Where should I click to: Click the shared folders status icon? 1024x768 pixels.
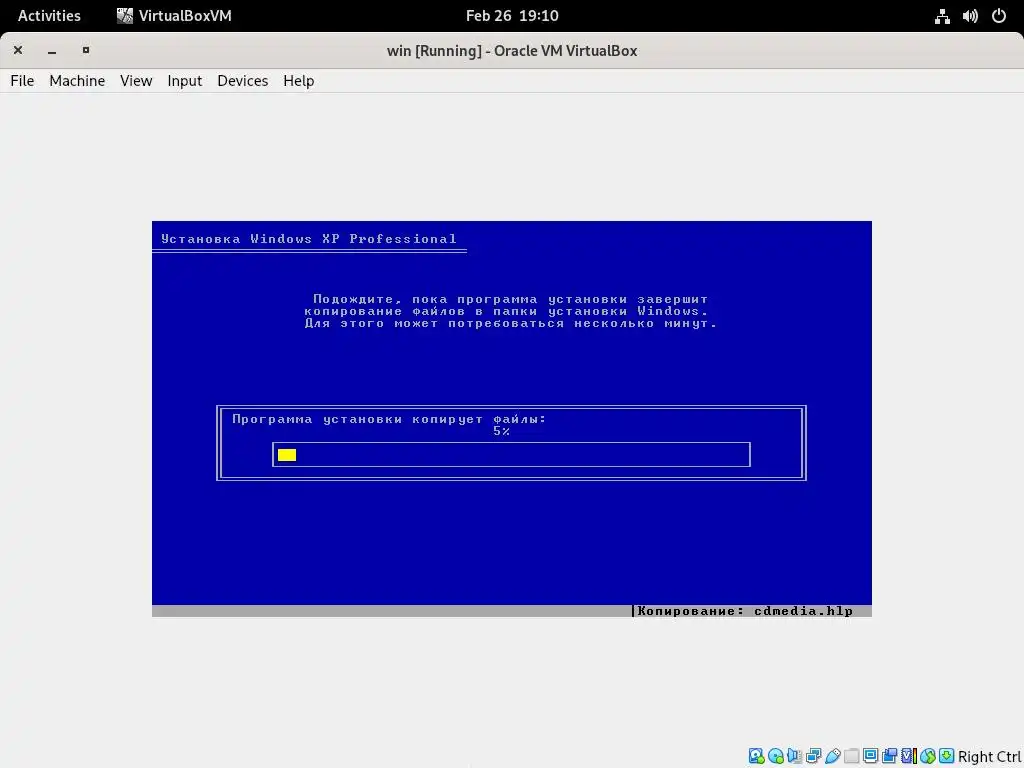click(x=851, y=756)
